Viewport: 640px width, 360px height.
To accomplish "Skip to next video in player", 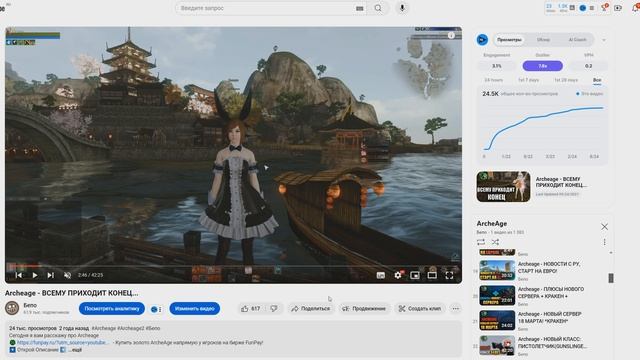I will click(x=51, y=276).
